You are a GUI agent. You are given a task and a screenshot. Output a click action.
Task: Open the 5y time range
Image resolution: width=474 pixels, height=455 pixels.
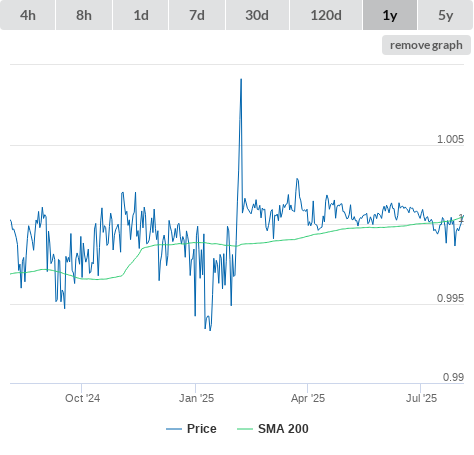pyautogui.click(x=446, y=15)
